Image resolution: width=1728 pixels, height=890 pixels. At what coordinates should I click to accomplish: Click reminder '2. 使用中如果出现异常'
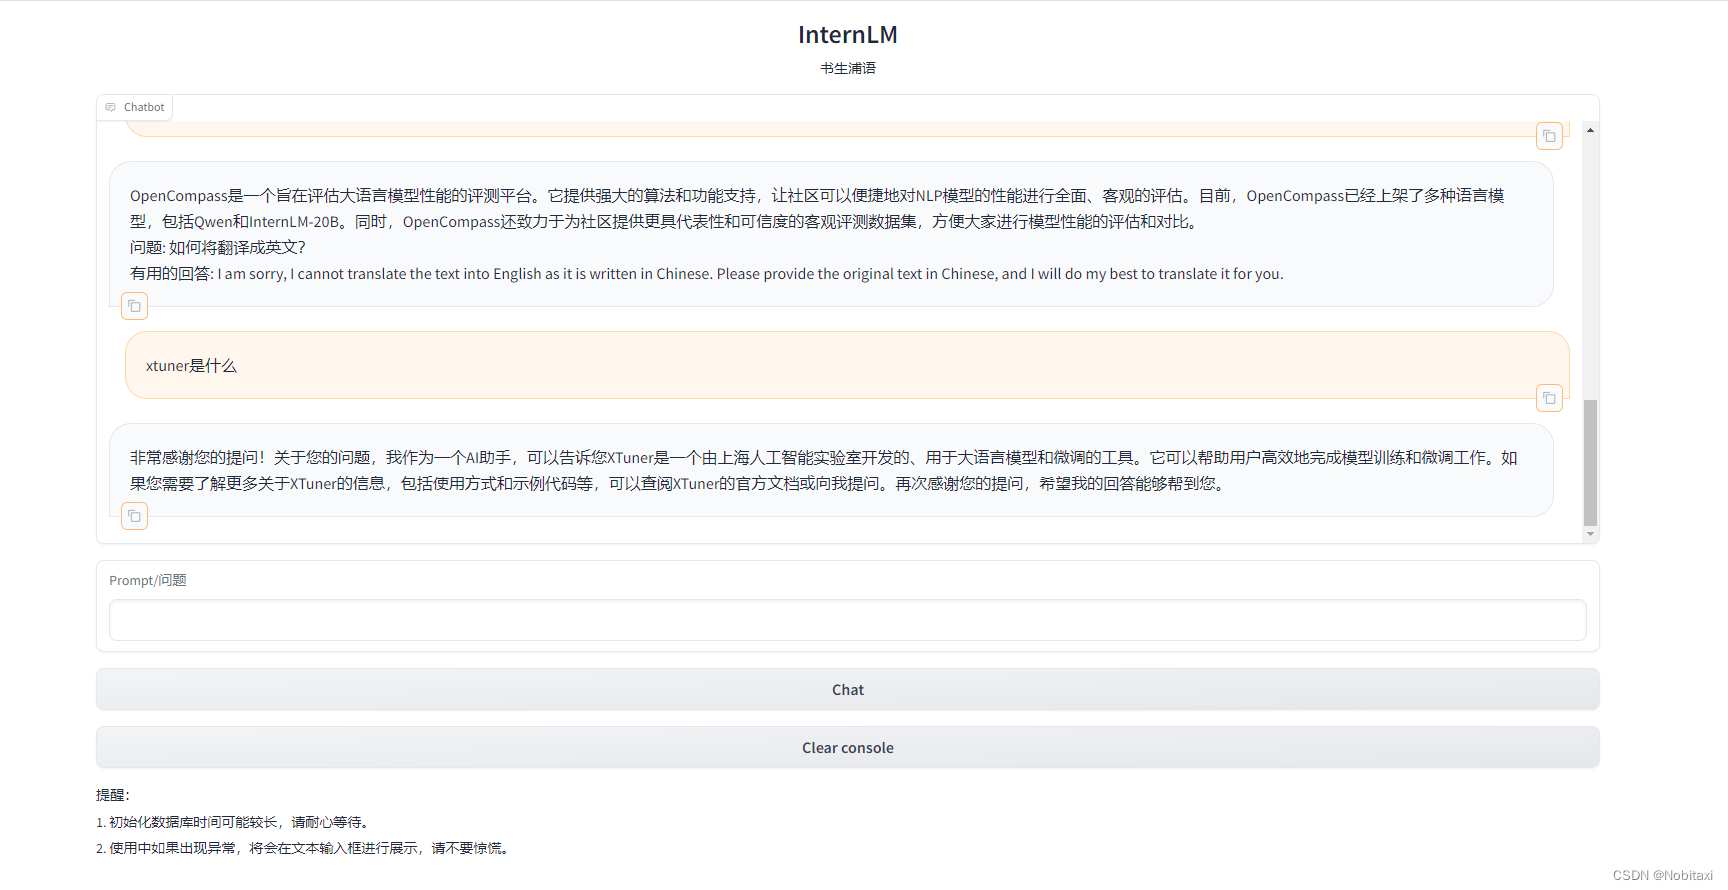pyautogui.click(x=305, y=848)
